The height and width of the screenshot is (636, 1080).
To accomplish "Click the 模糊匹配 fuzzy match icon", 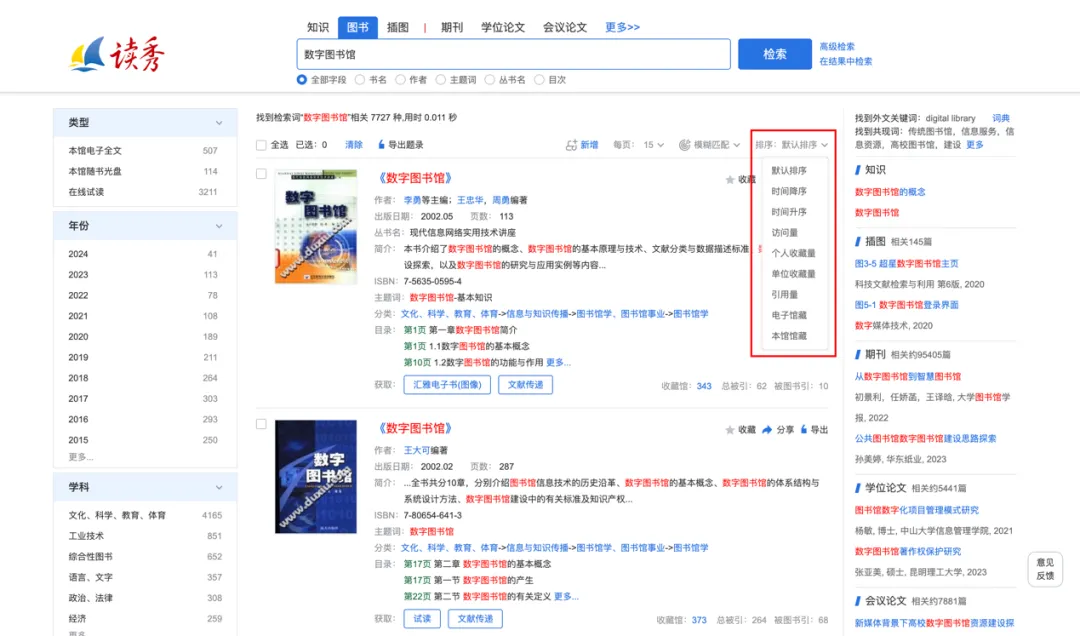I will (686, 145).
